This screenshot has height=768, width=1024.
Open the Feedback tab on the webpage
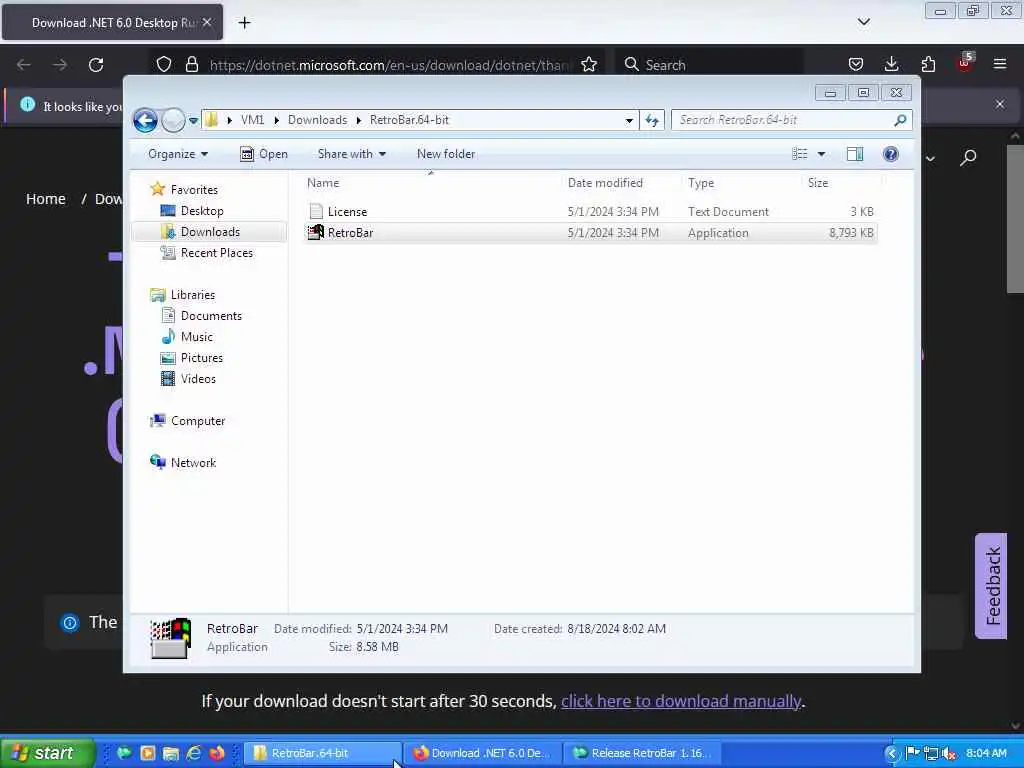pyautogui.click(x=992, y=586)
